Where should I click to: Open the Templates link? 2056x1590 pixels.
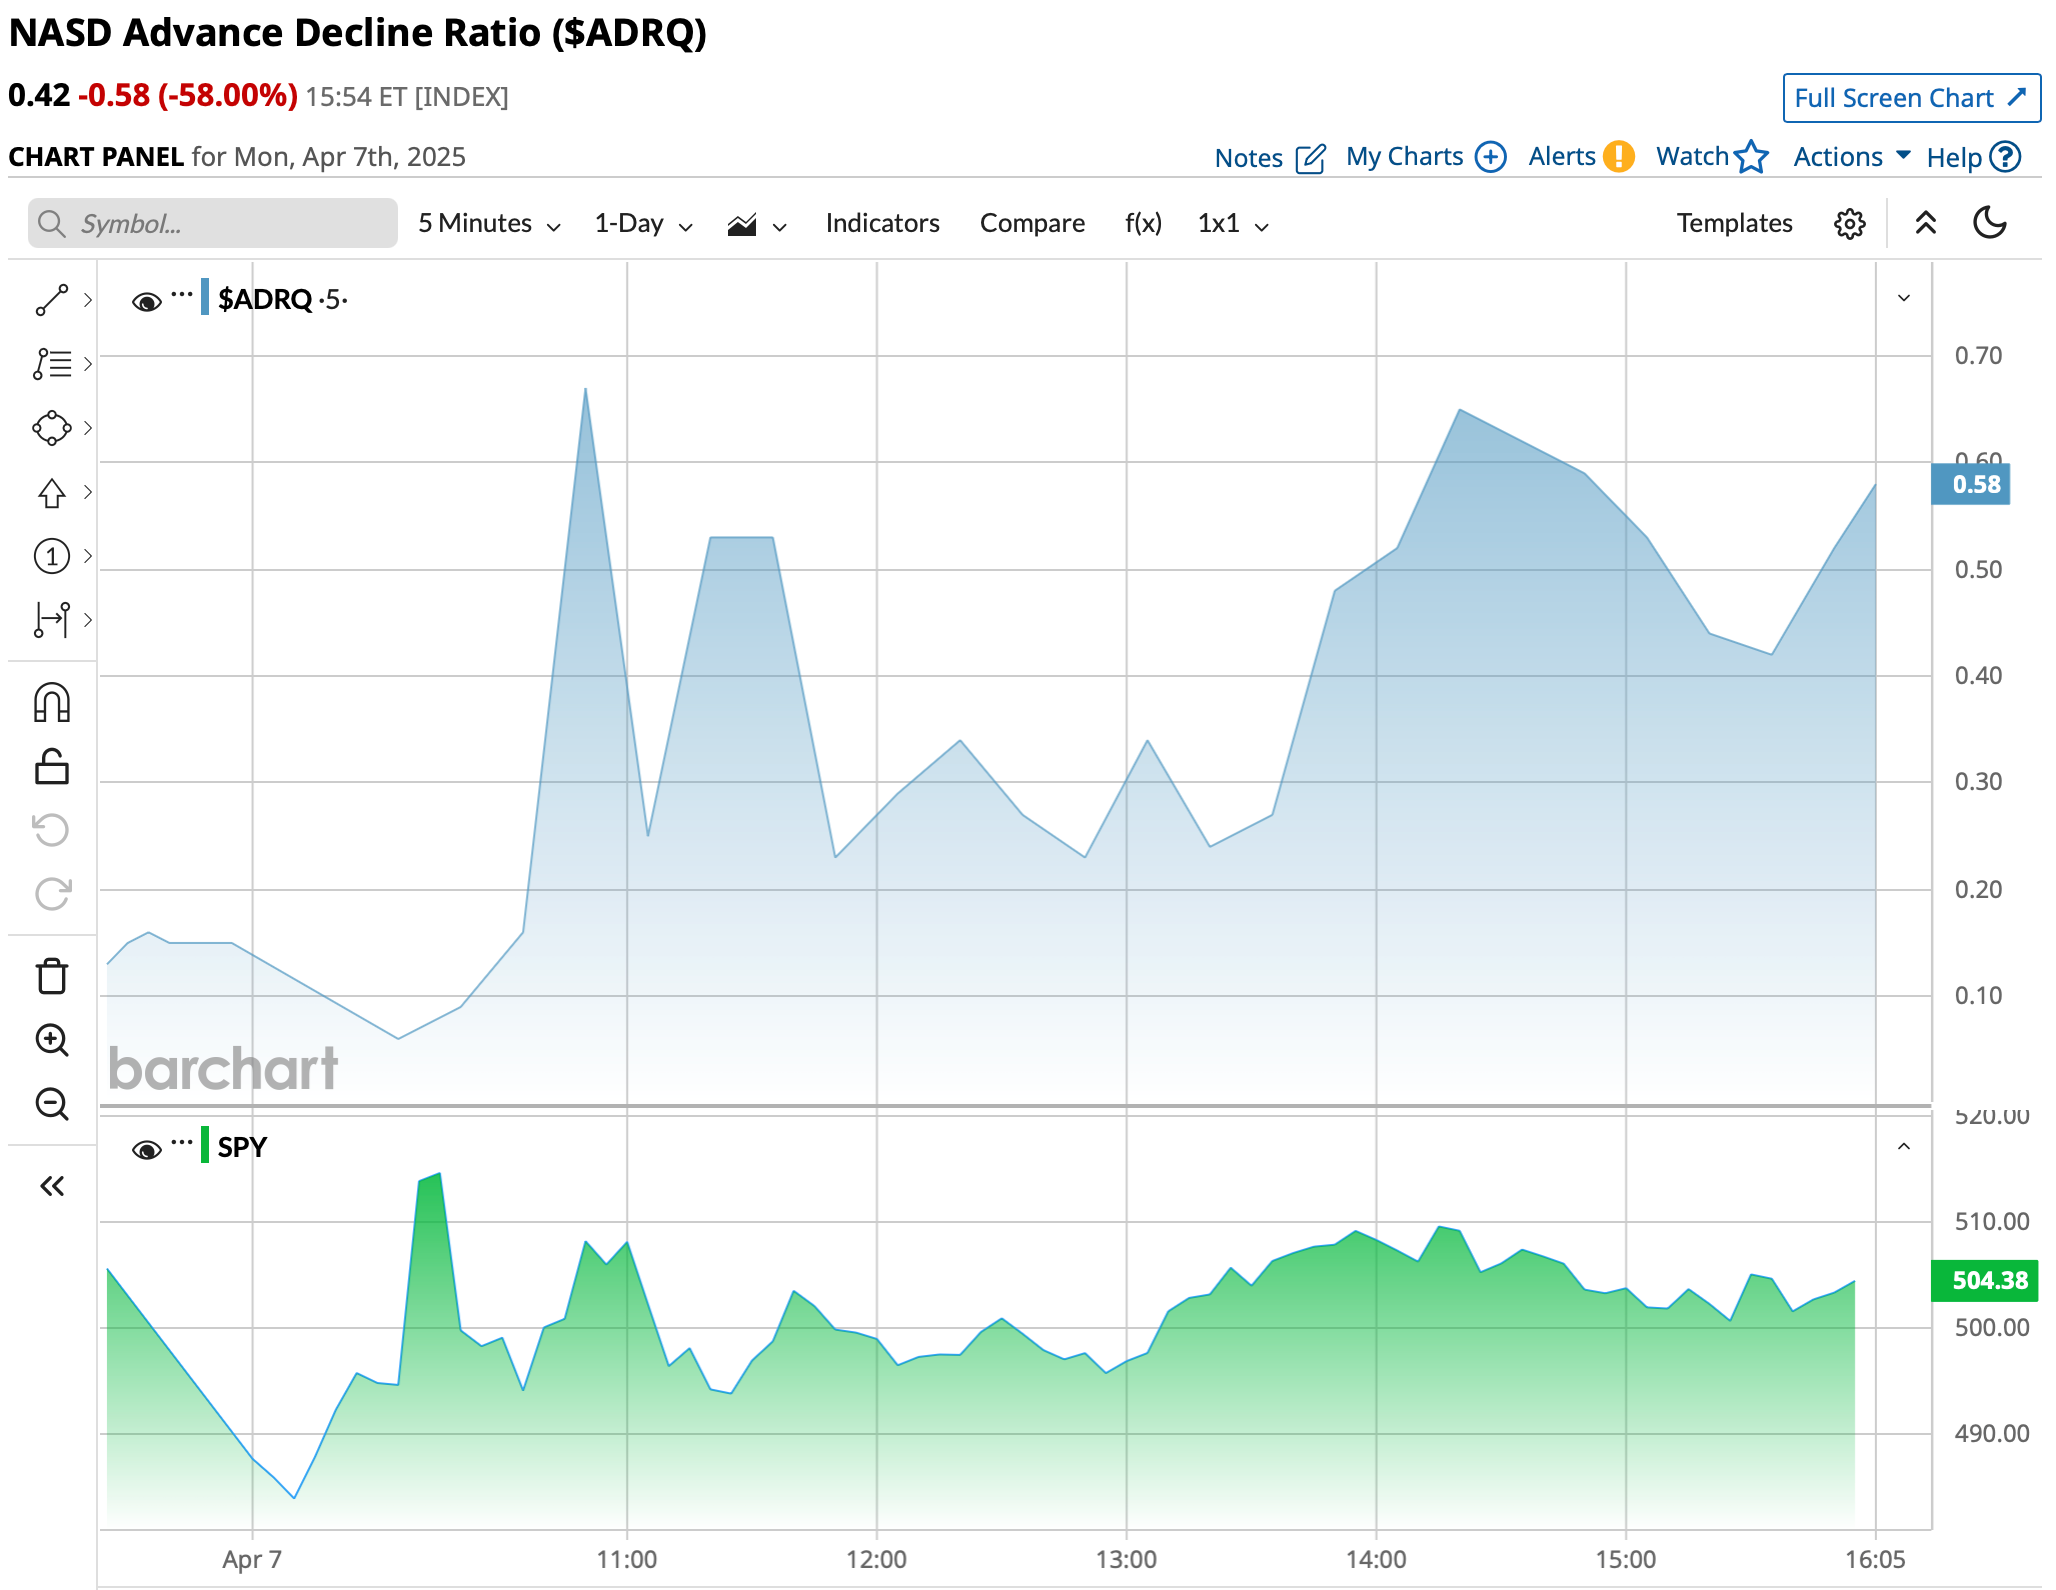(1734, 223)
